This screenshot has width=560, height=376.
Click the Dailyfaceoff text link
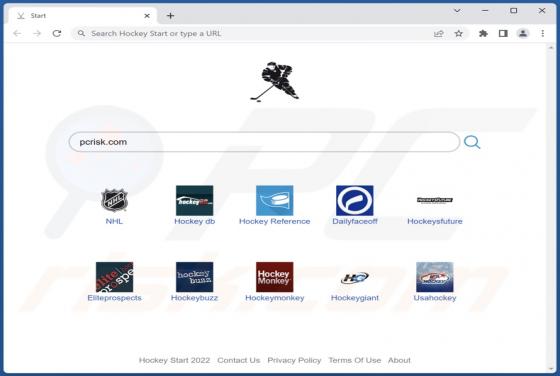point(355,221)
